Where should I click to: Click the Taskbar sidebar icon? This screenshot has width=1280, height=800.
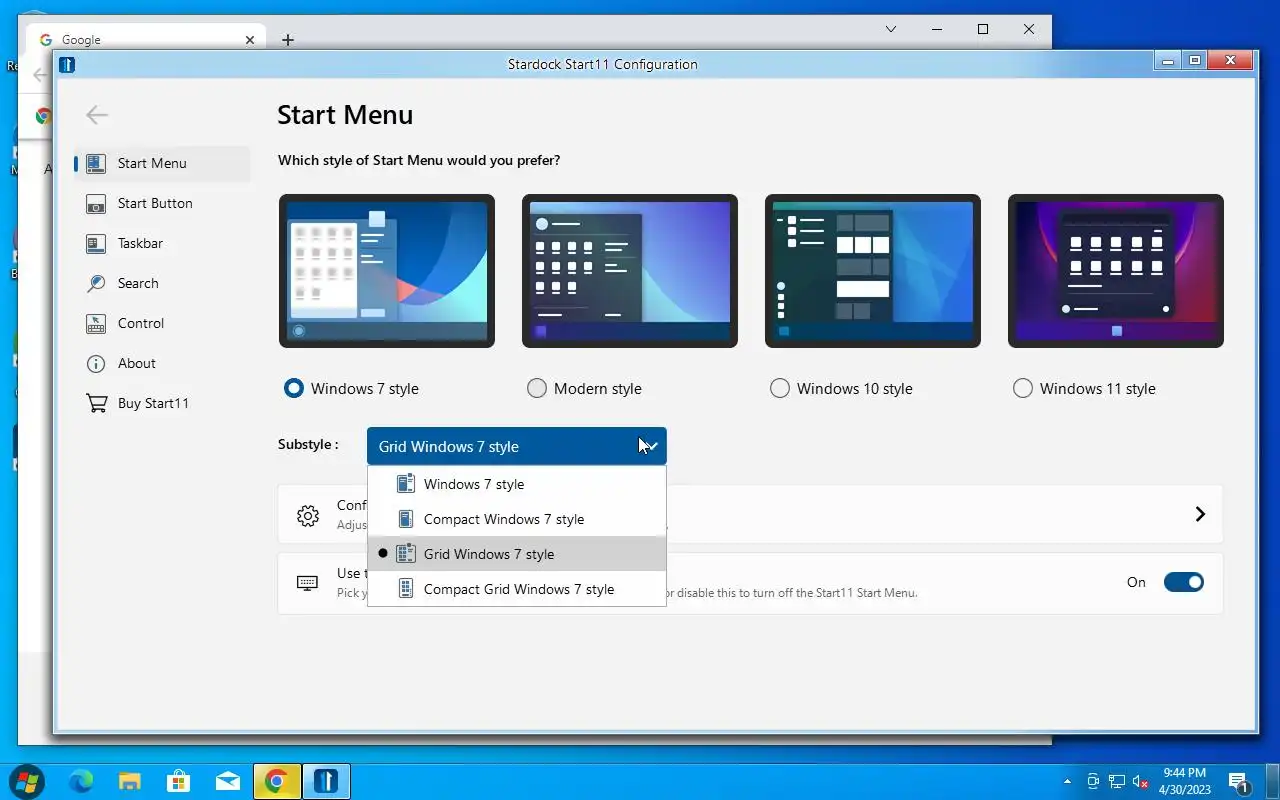click(96, 244)
